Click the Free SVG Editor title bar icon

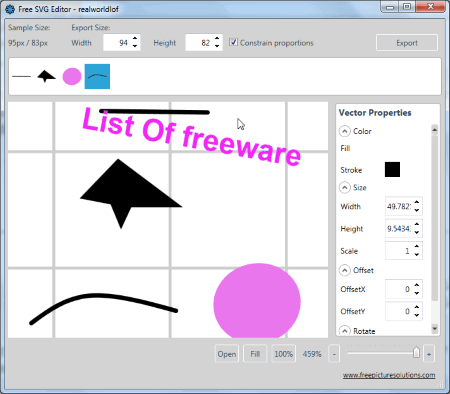coord(10,9)
